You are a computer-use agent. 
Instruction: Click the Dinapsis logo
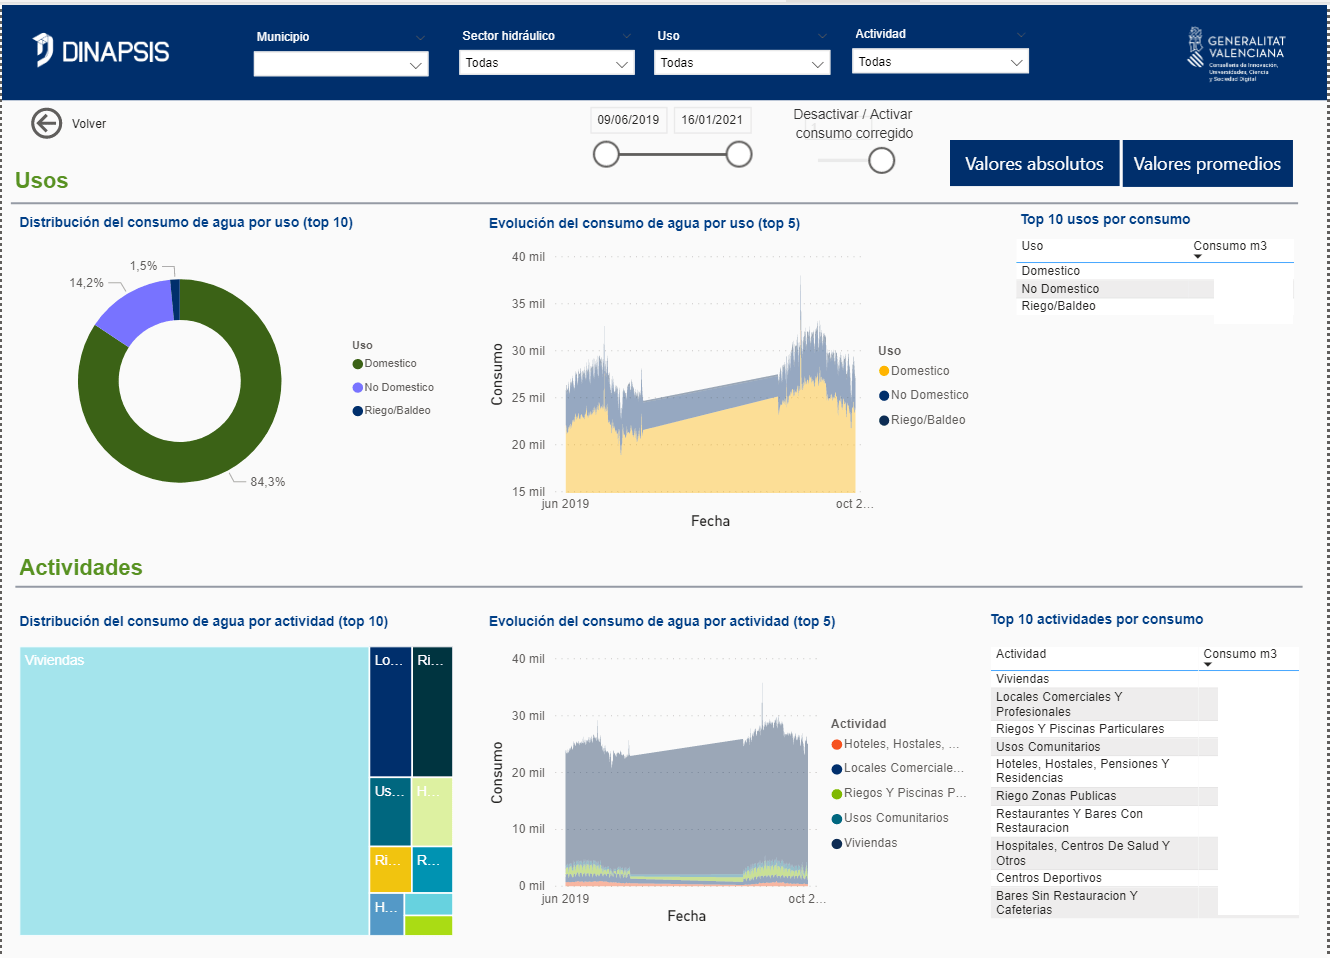[x=101, y=50]
